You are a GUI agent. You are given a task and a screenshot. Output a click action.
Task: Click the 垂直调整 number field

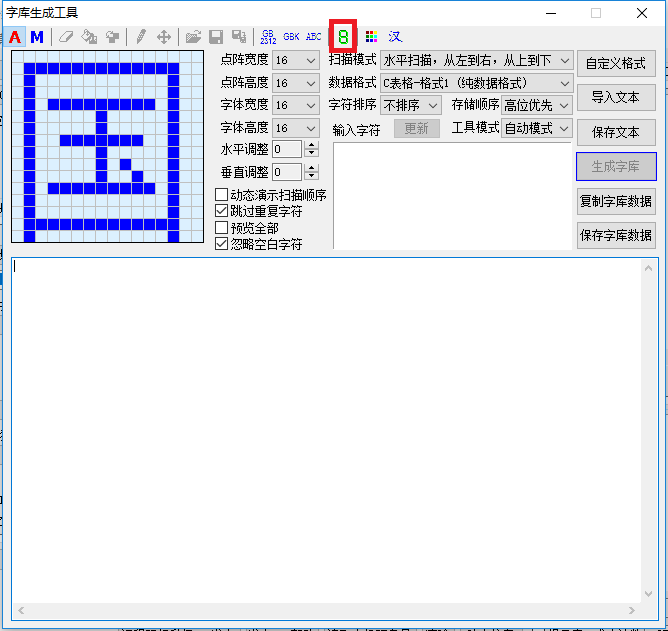click(x=288, y=172)
